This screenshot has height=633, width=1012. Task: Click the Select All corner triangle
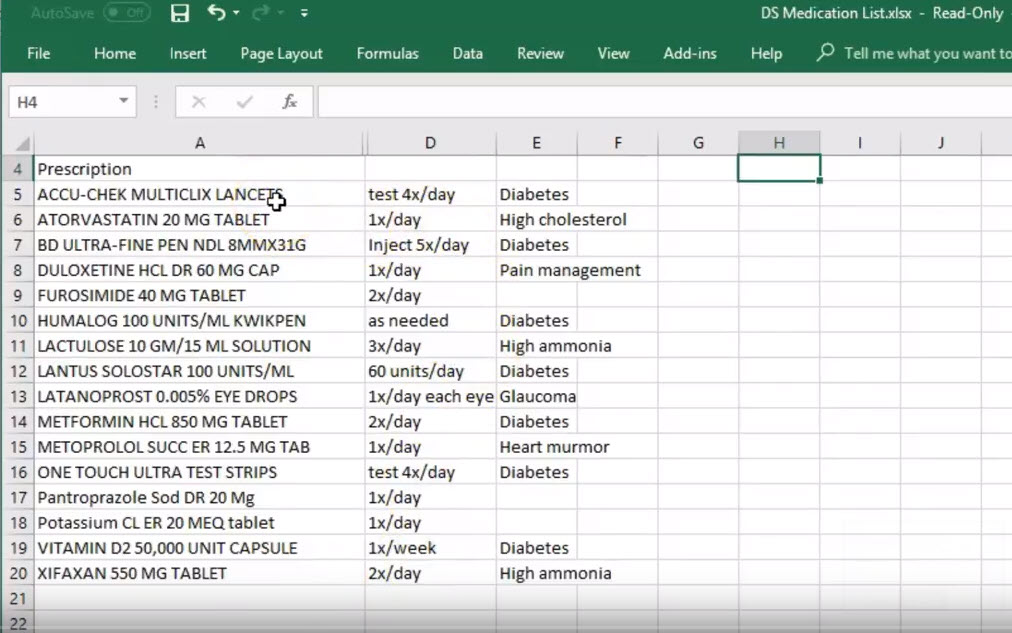22,143
